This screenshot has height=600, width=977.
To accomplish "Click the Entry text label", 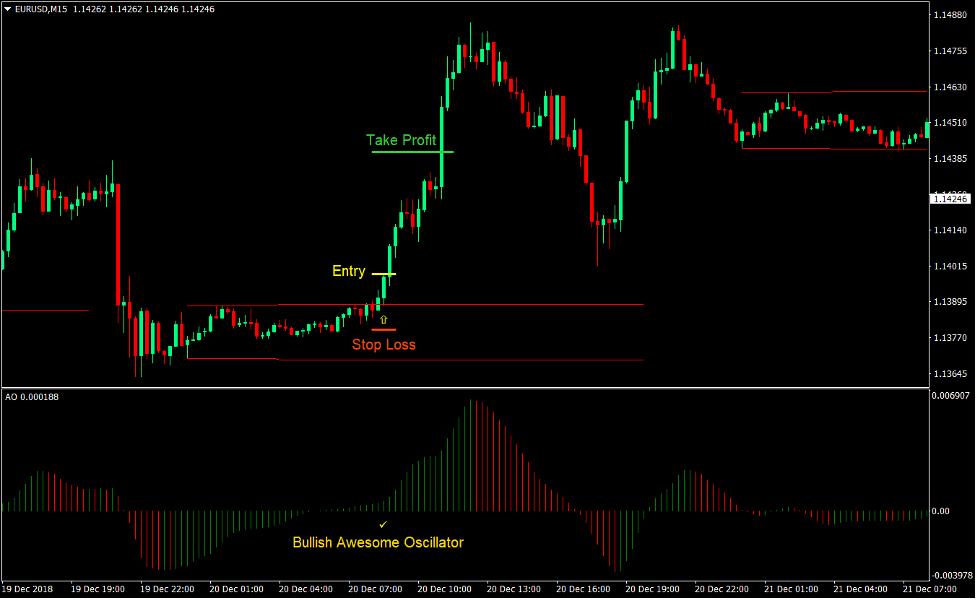I will pos(348,271).
